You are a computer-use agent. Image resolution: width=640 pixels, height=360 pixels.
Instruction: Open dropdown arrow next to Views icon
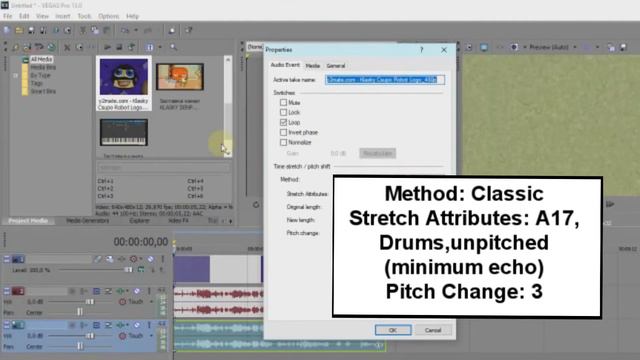pos(160,47)
